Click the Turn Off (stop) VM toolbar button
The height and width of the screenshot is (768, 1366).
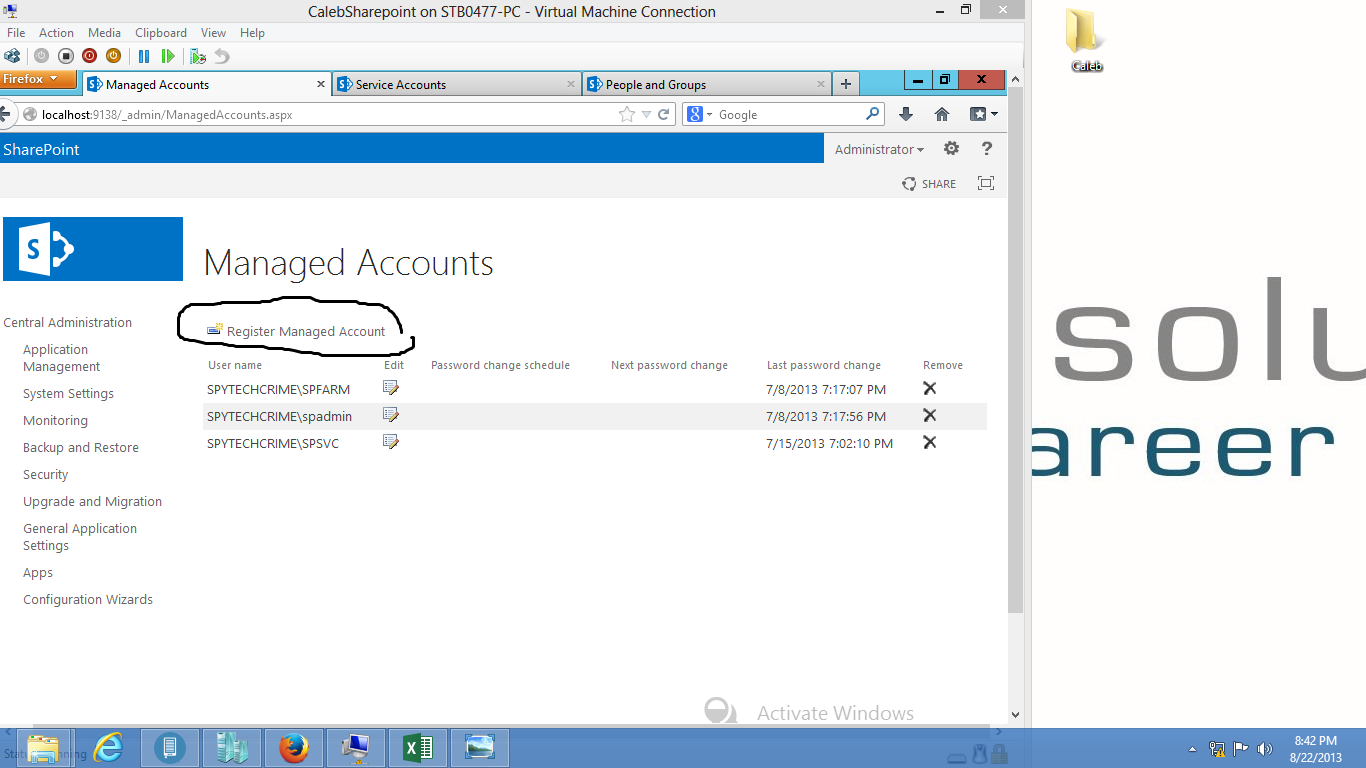coord(65,56)
